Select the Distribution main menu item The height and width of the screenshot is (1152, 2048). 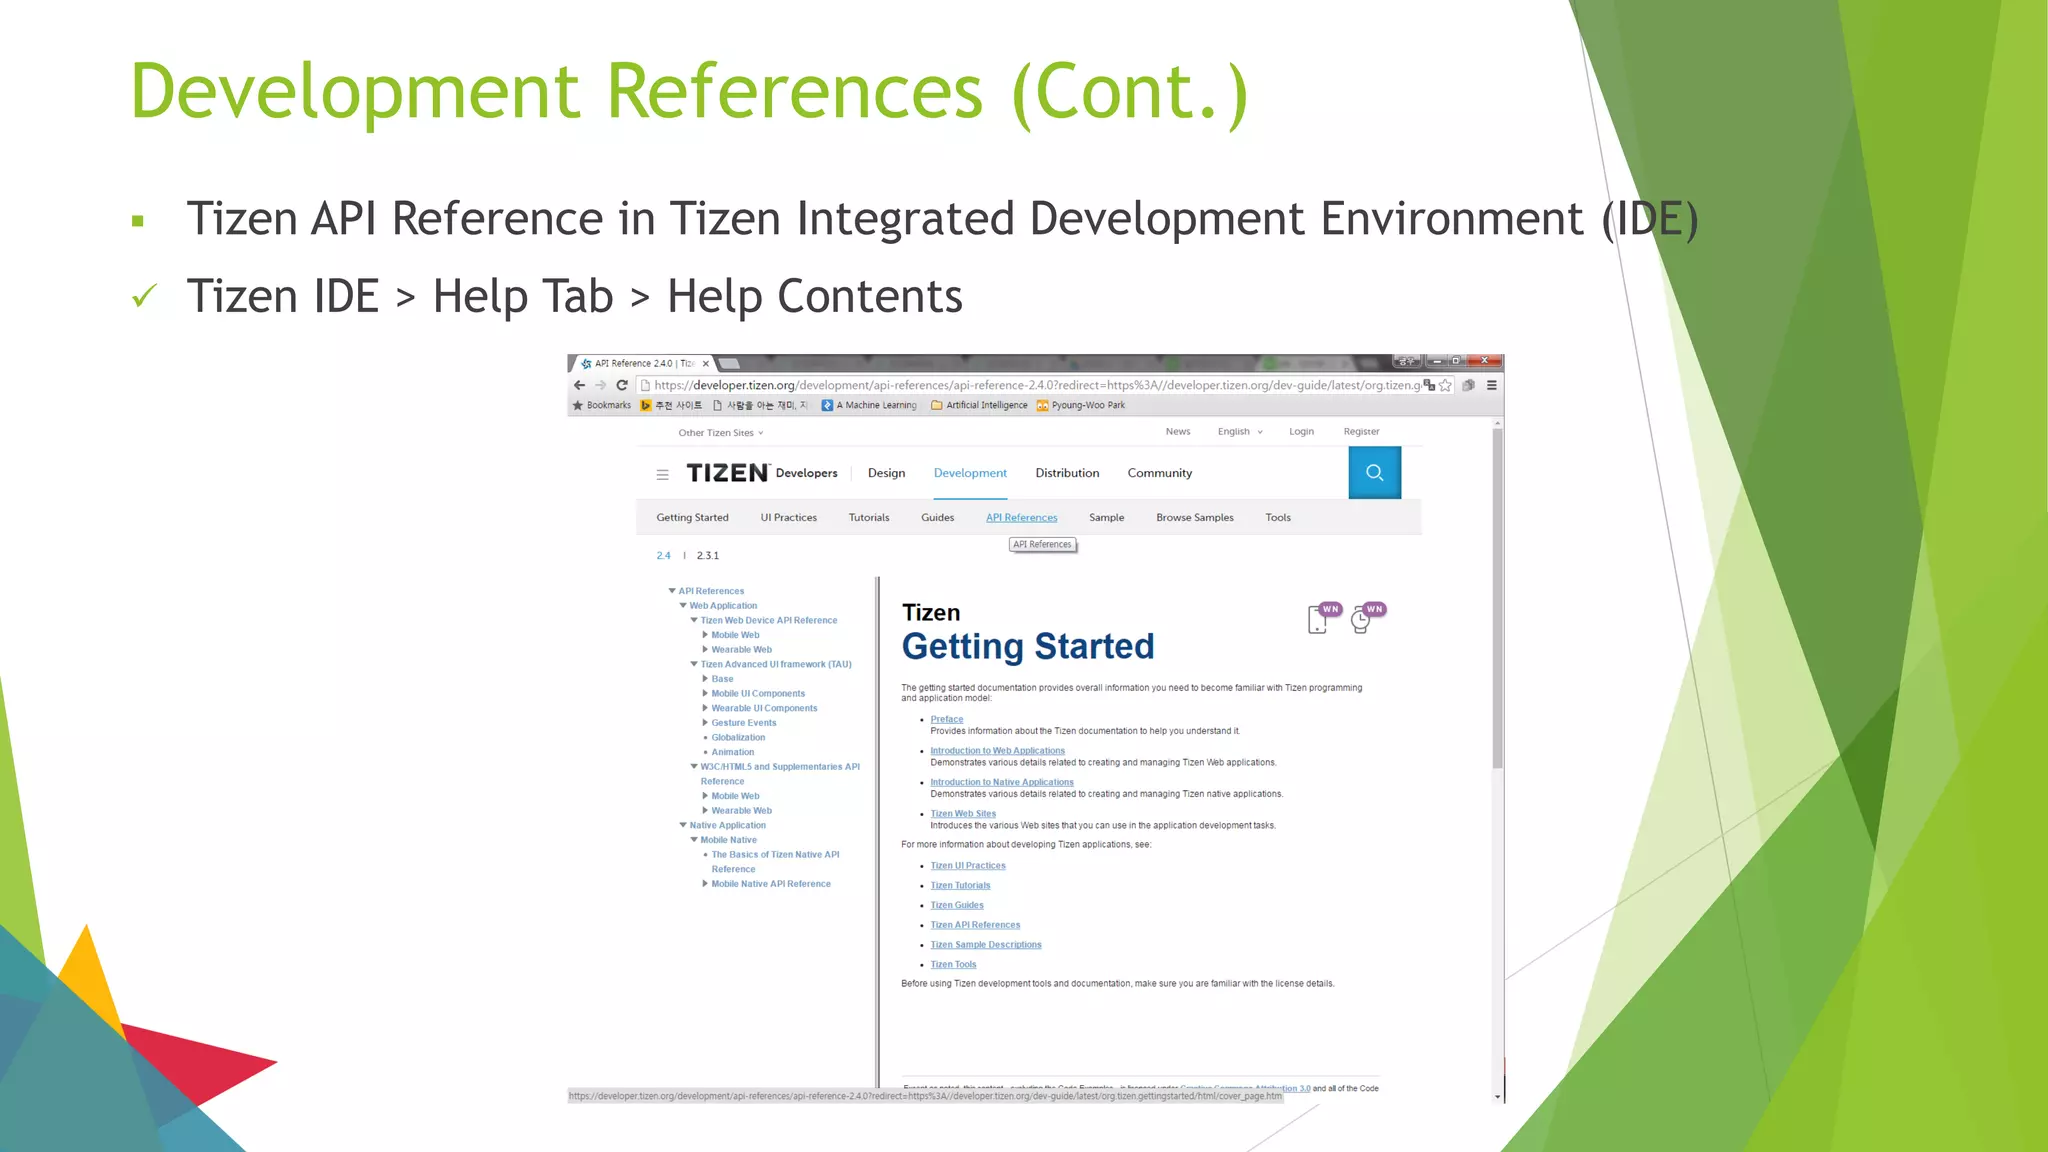[1067, 473]
